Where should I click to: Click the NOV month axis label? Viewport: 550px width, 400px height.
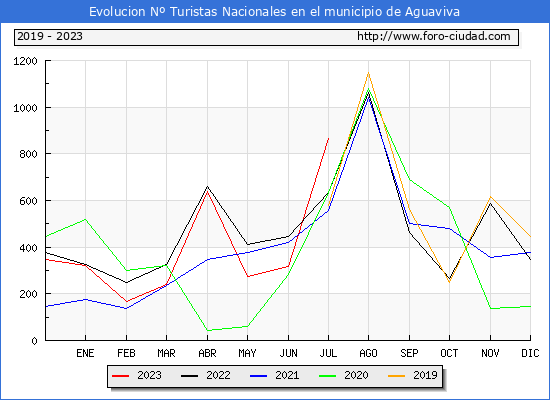[490, 353]
